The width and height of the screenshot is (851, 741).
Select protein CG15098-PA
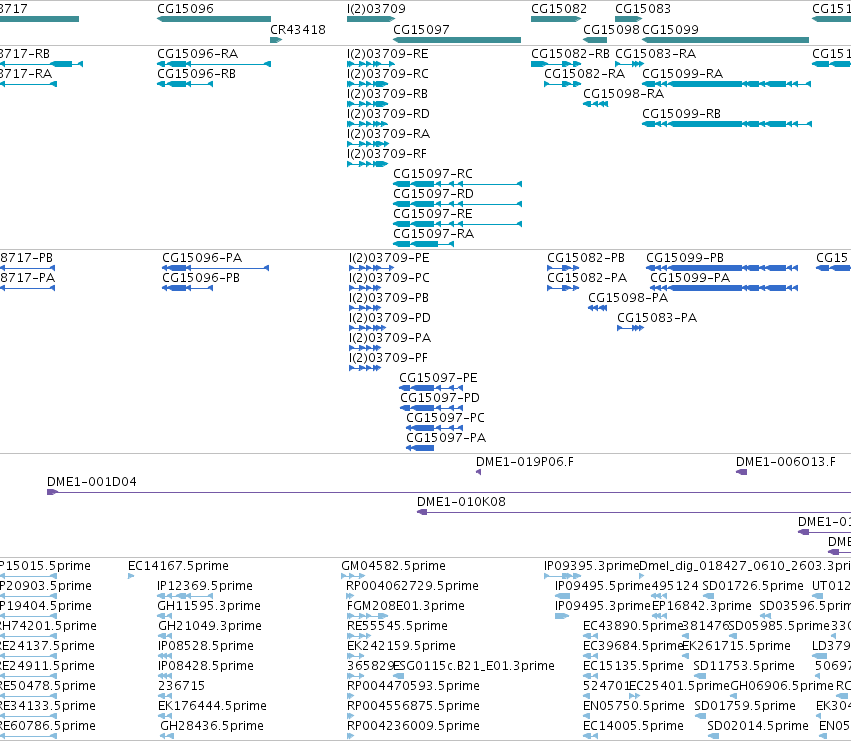pos(628,298)
